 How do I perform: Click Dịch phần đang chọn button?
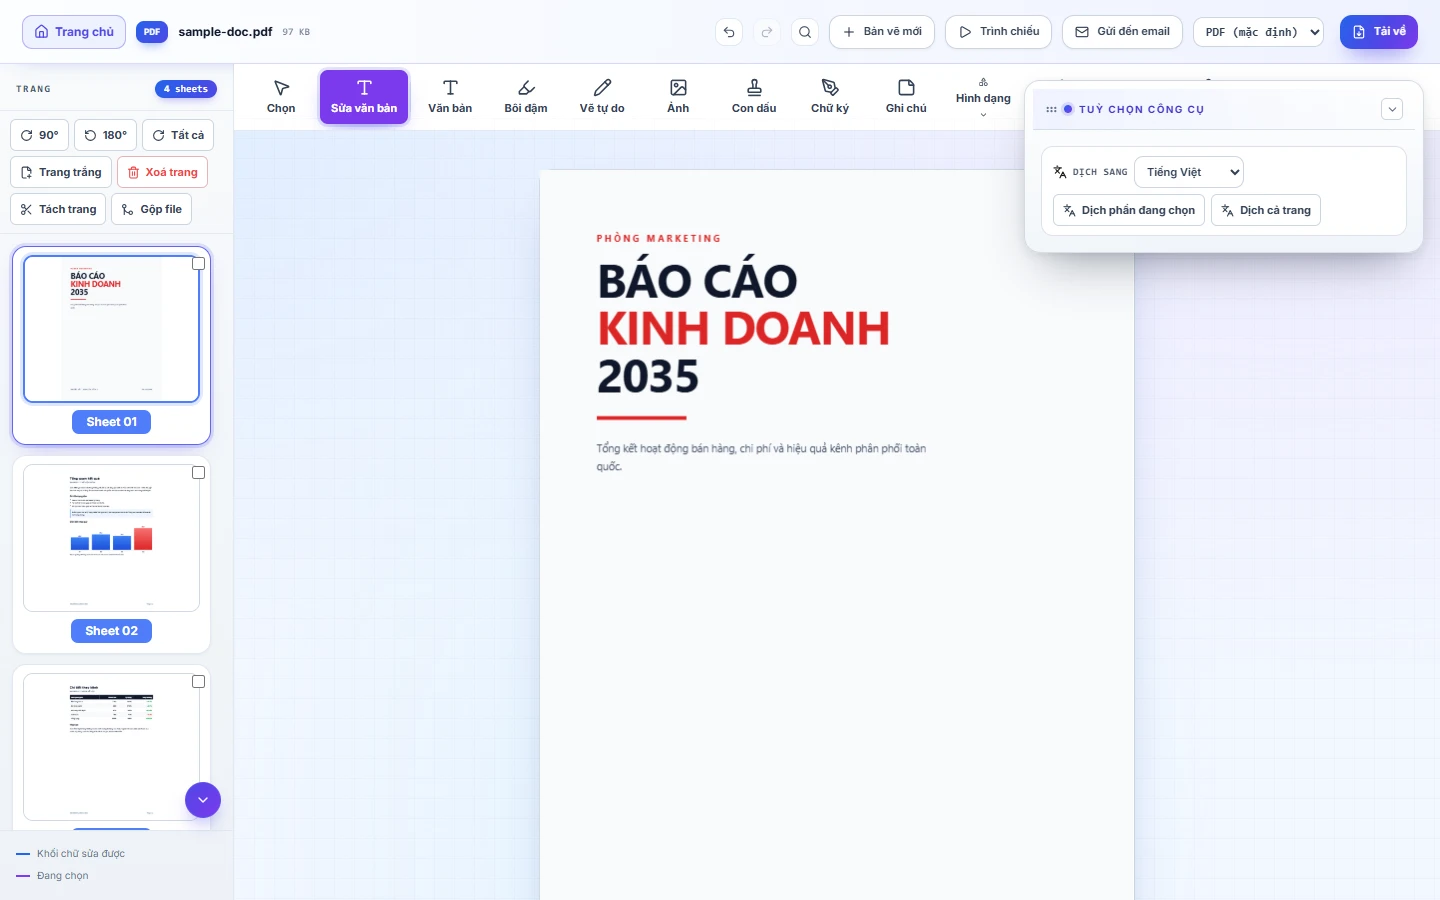pyautogui.click(x=1129, y=210)
